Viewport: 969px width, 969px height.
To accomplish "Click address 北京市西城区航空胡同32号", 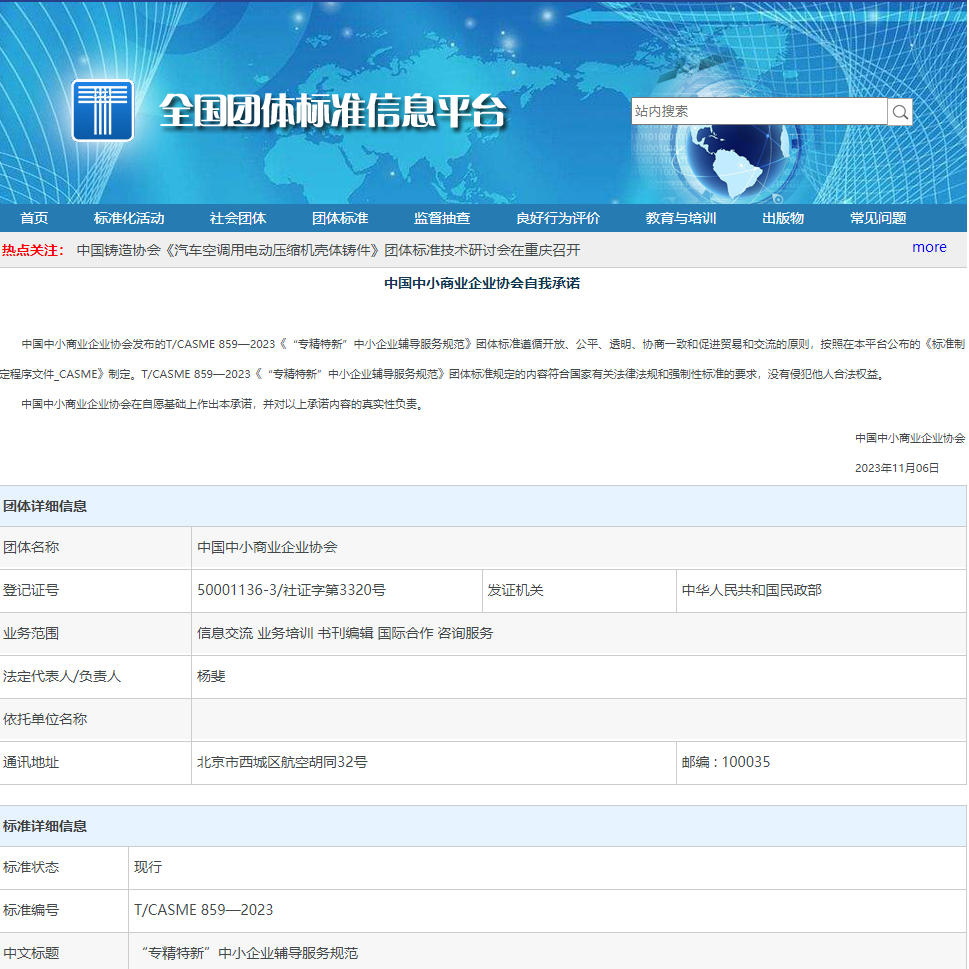I will (x=282, y=762).
